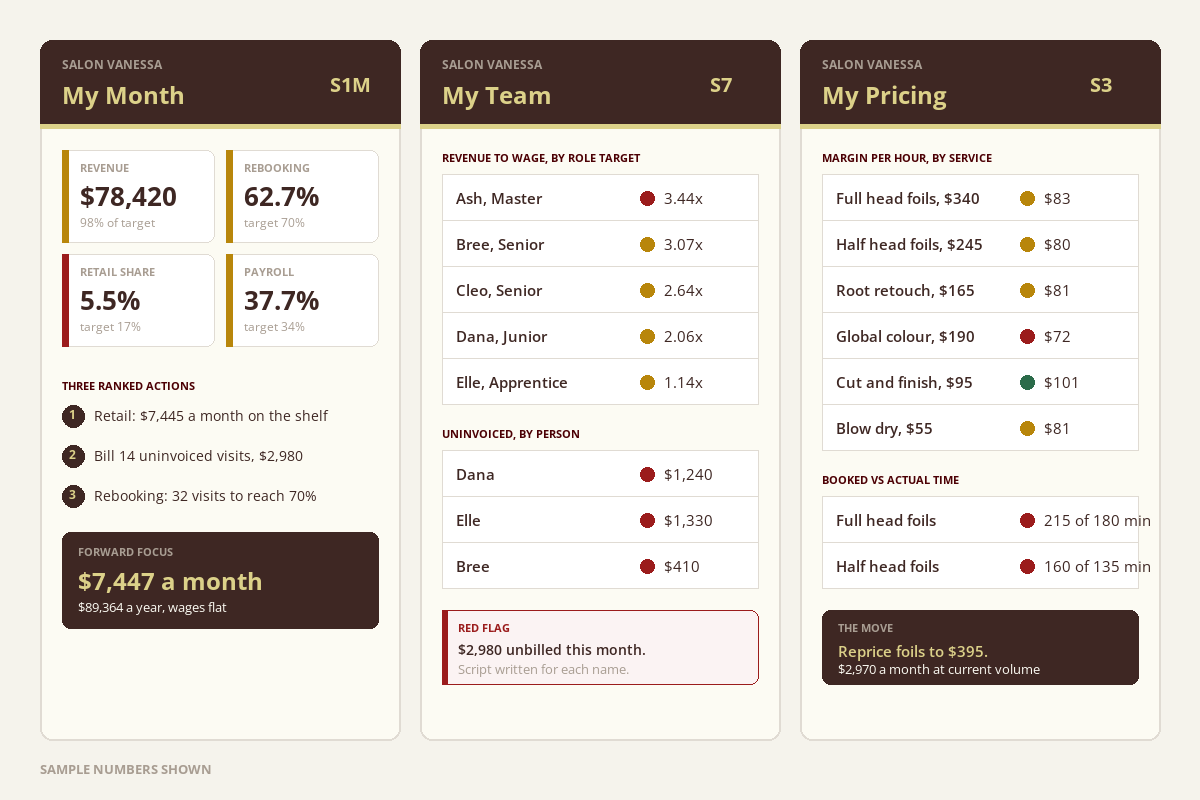Click the Forward Focus $7,447 a month panel

coord(220,580)
